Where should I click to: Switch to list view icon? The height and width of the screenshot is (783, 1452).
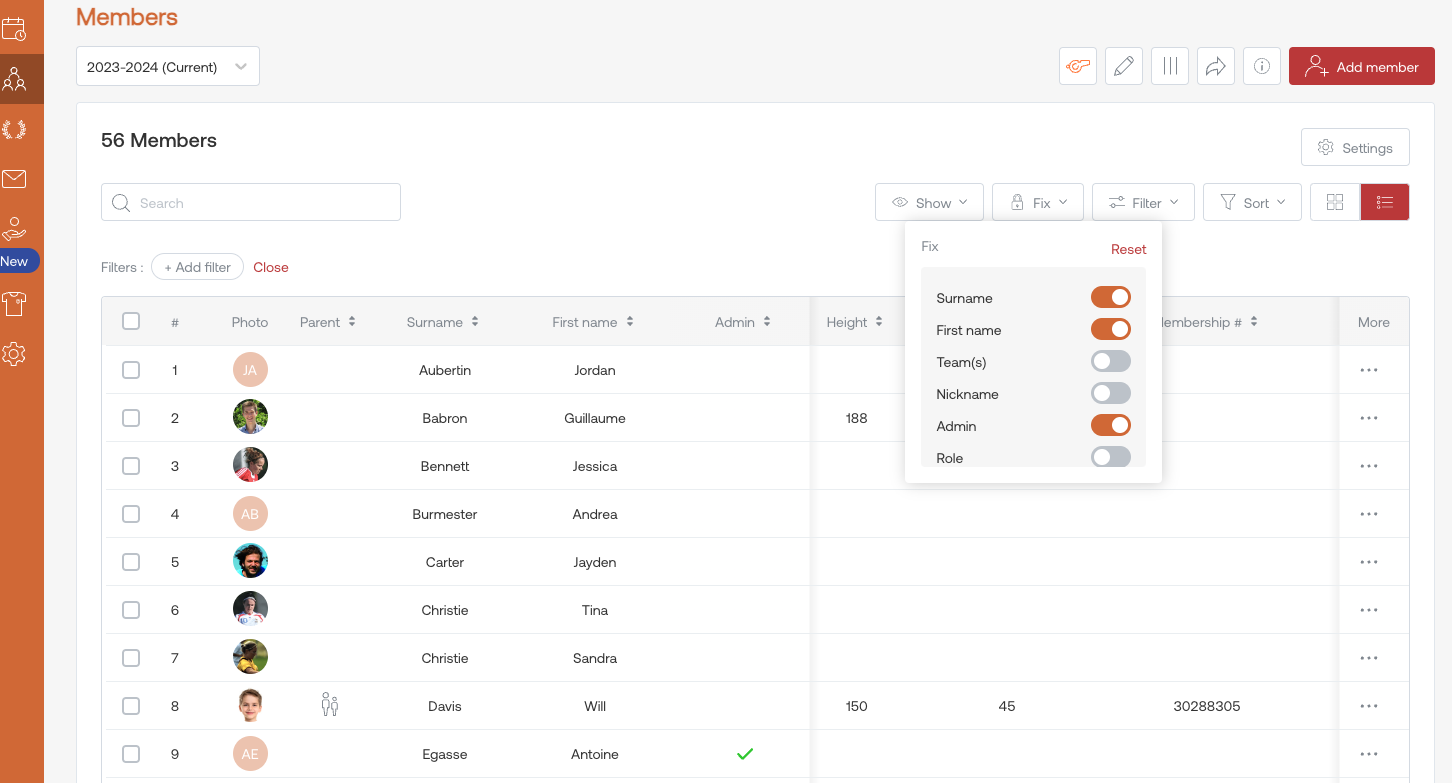pos(1385,202)
